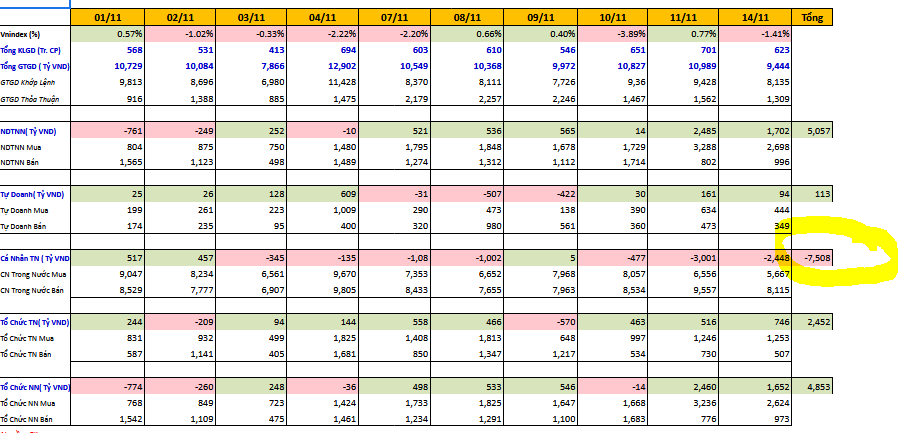Click the Tổng column header cell
The height and width of the screenshot is (433, 898).
pyautogui.click(x=812, y=17)
